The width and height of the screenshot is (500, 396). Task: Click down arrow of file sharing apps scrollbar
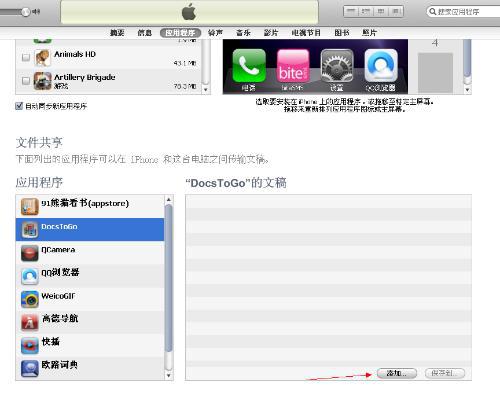[169, 376]
